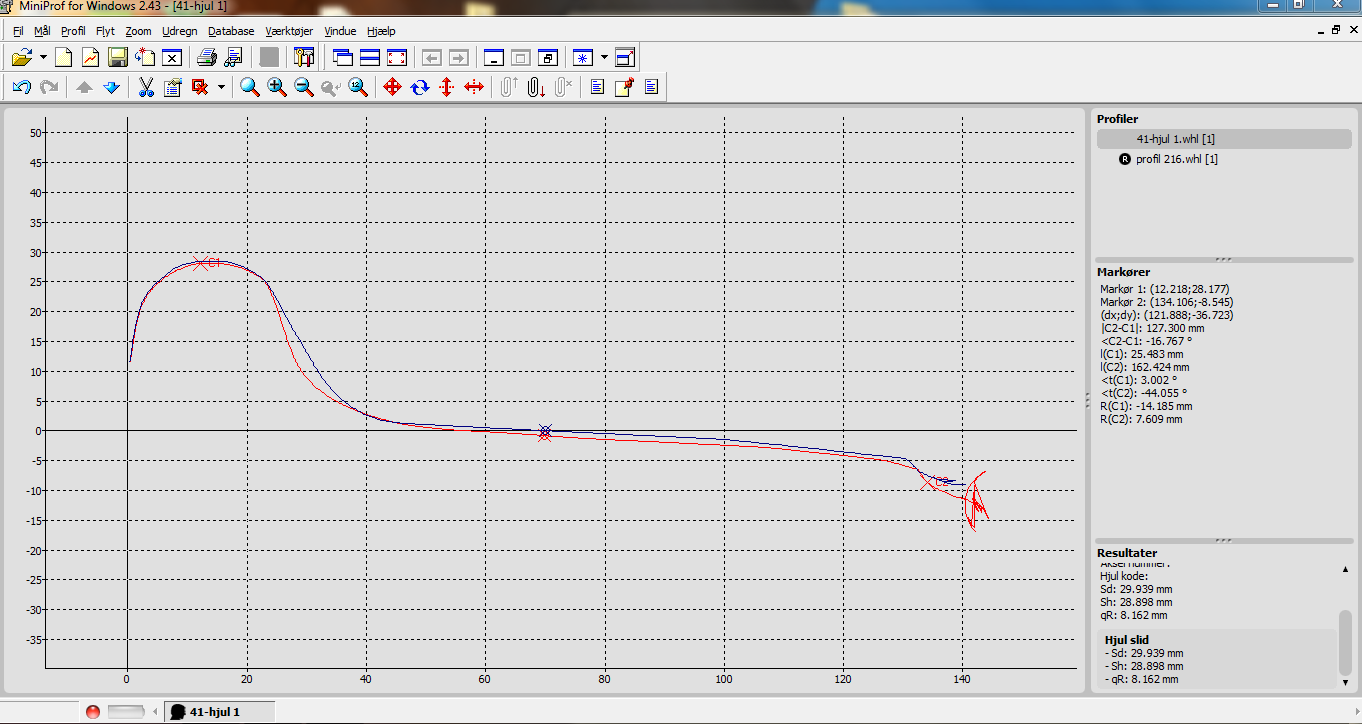Open the Zoom menu

pyautogui.click(x=138, y=31)
